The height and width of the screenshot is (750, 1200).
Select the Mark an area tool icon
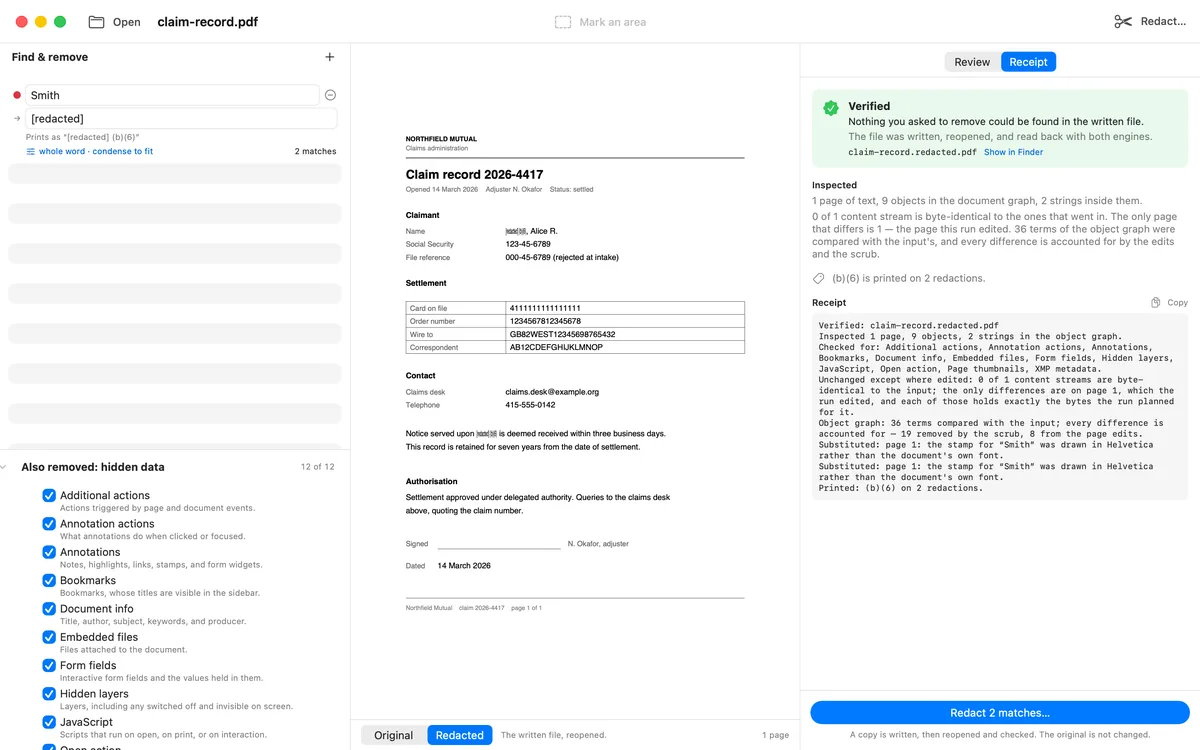[563, 22]
